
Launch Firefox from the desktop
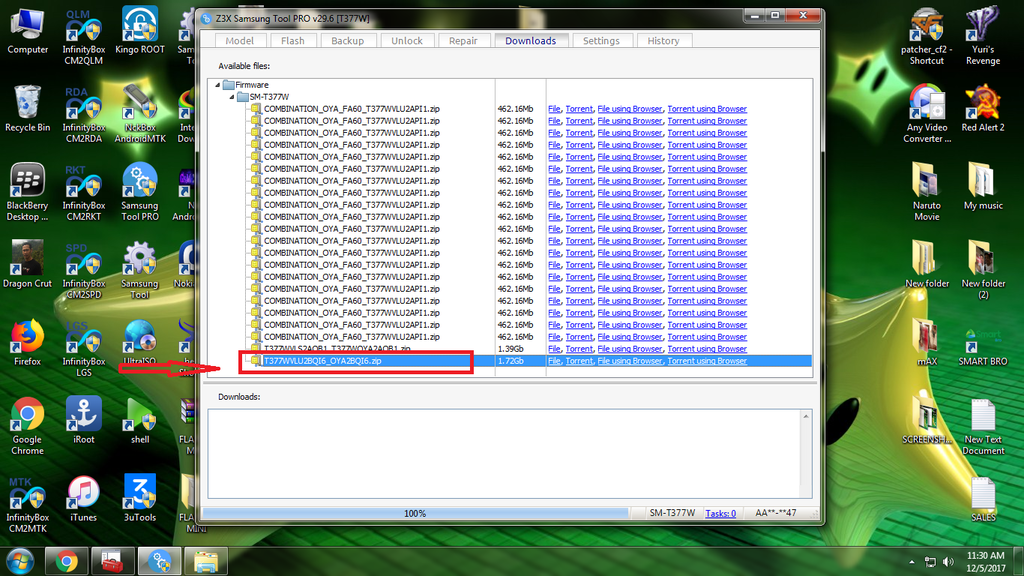(x=27, y=342)
